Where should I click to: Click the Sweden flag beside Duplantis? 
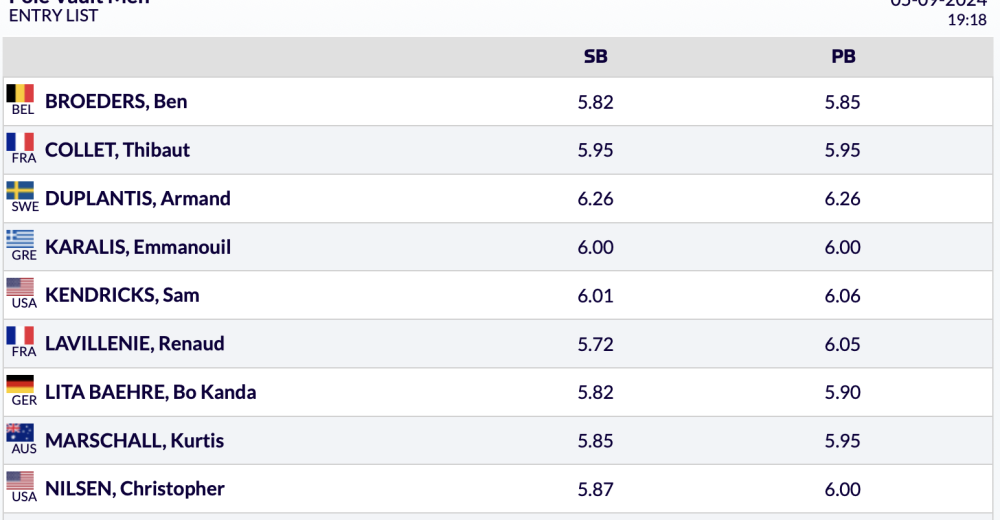pos(21,191)
